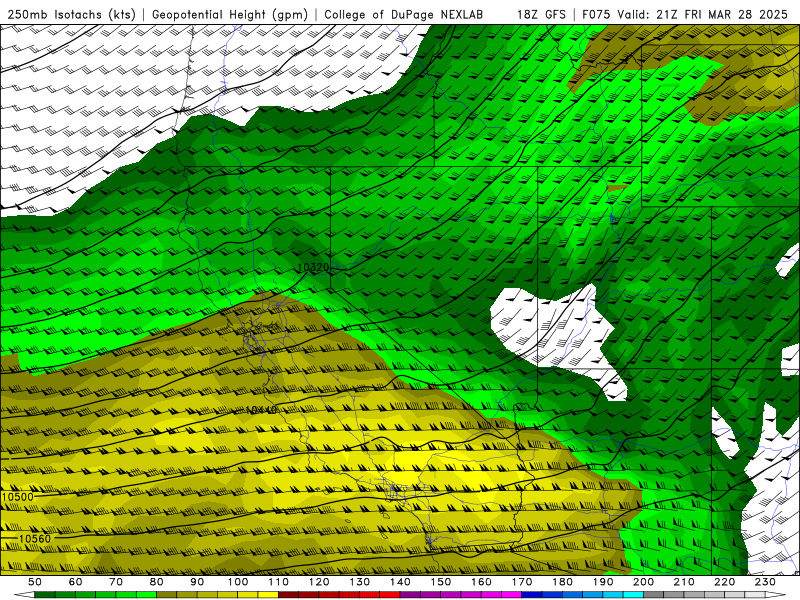Click the 180 knot color bar label
Screen dimensions: 800x600
(x=562, y=582)
